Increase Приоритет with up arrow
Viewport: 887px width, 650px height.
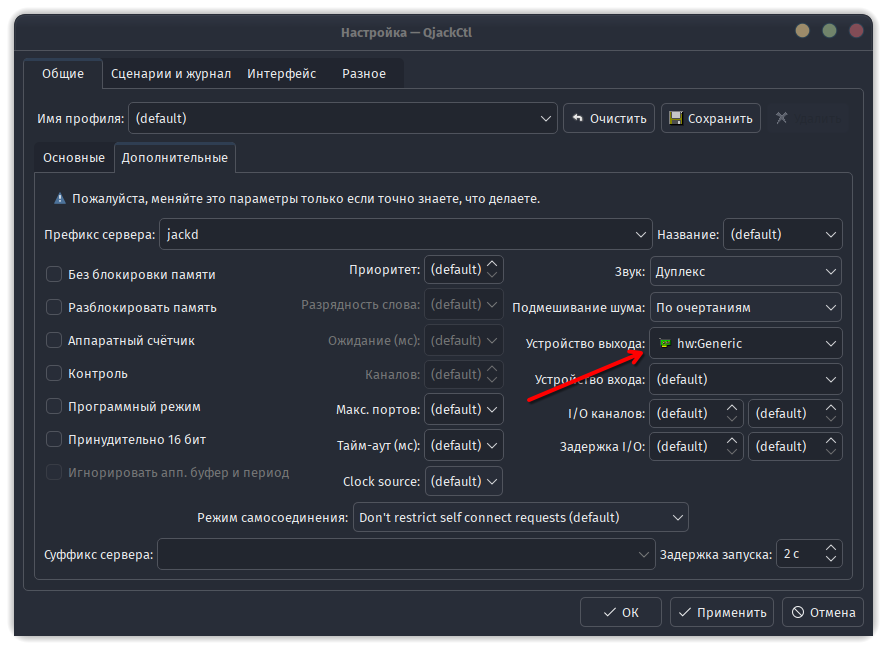point(492,264)
